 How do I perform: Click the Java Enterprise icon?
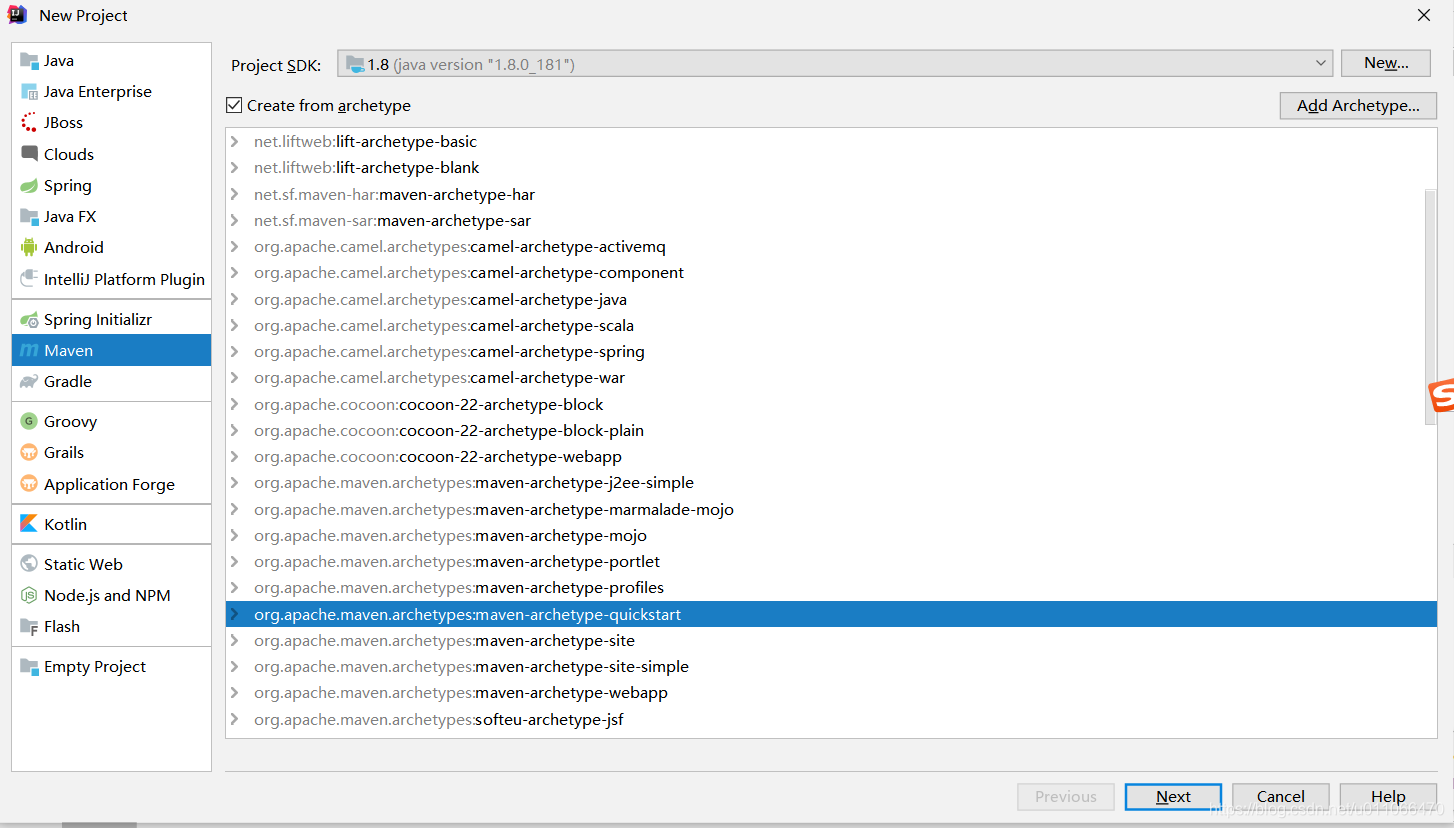coord(29,92)
